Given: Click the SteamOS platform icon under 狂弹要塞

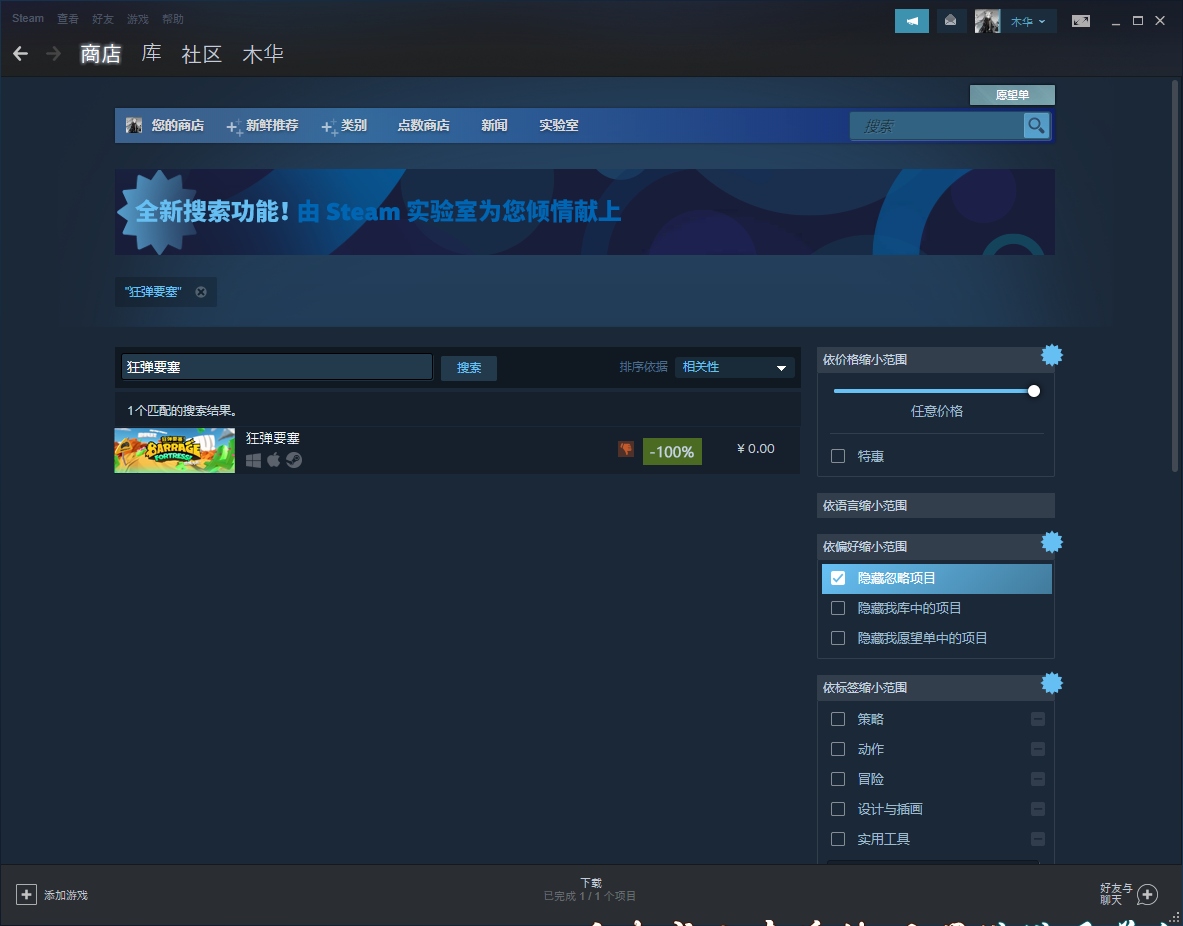Looking at the screenshot, I should pos(294,460).
